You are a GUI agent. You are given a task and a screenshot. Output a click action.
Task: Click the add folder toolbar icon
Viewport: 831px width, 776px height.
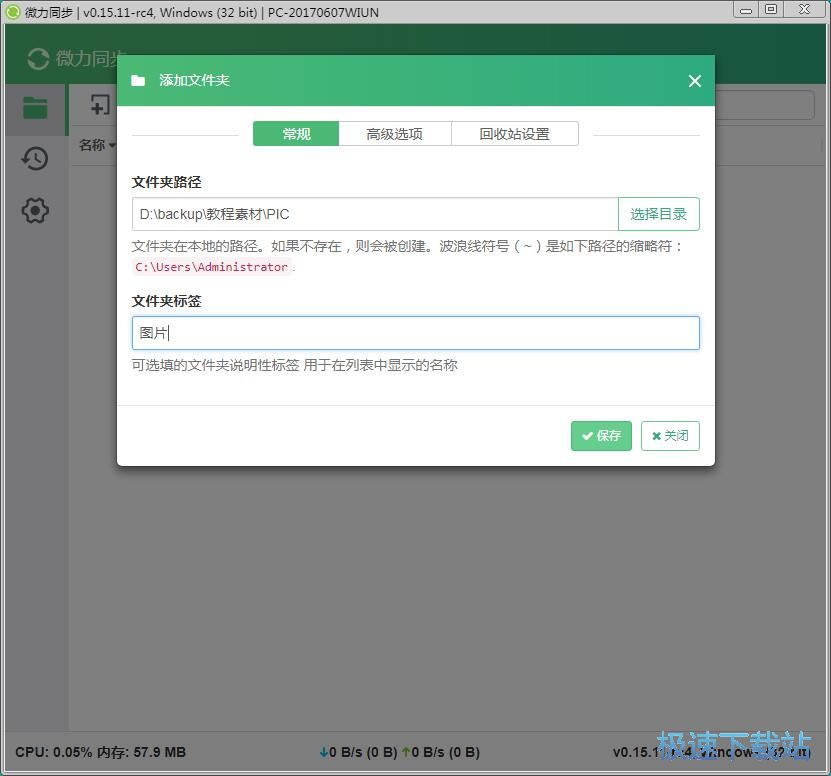click(97, 105)
